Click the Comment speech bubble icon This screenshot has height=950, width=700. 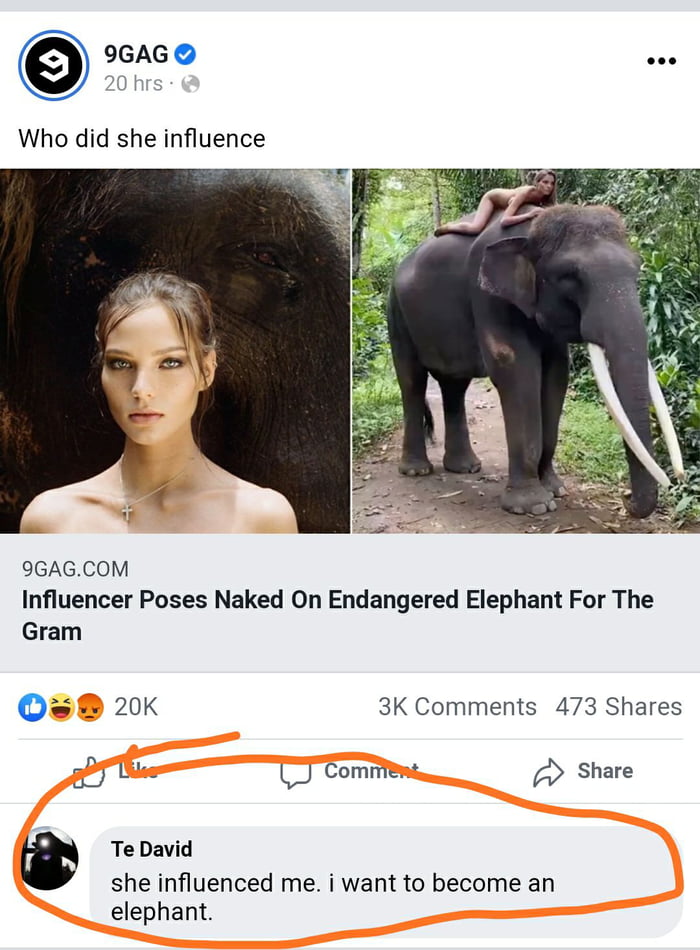point(298,770)
